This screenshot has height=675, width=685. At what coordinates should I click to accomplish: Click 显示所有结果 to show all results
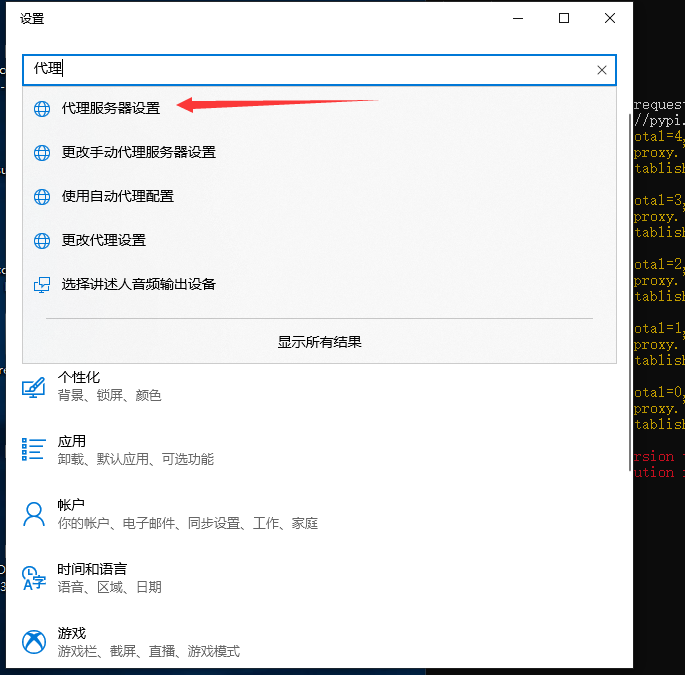pyautogui.click(x=319, y=342)
